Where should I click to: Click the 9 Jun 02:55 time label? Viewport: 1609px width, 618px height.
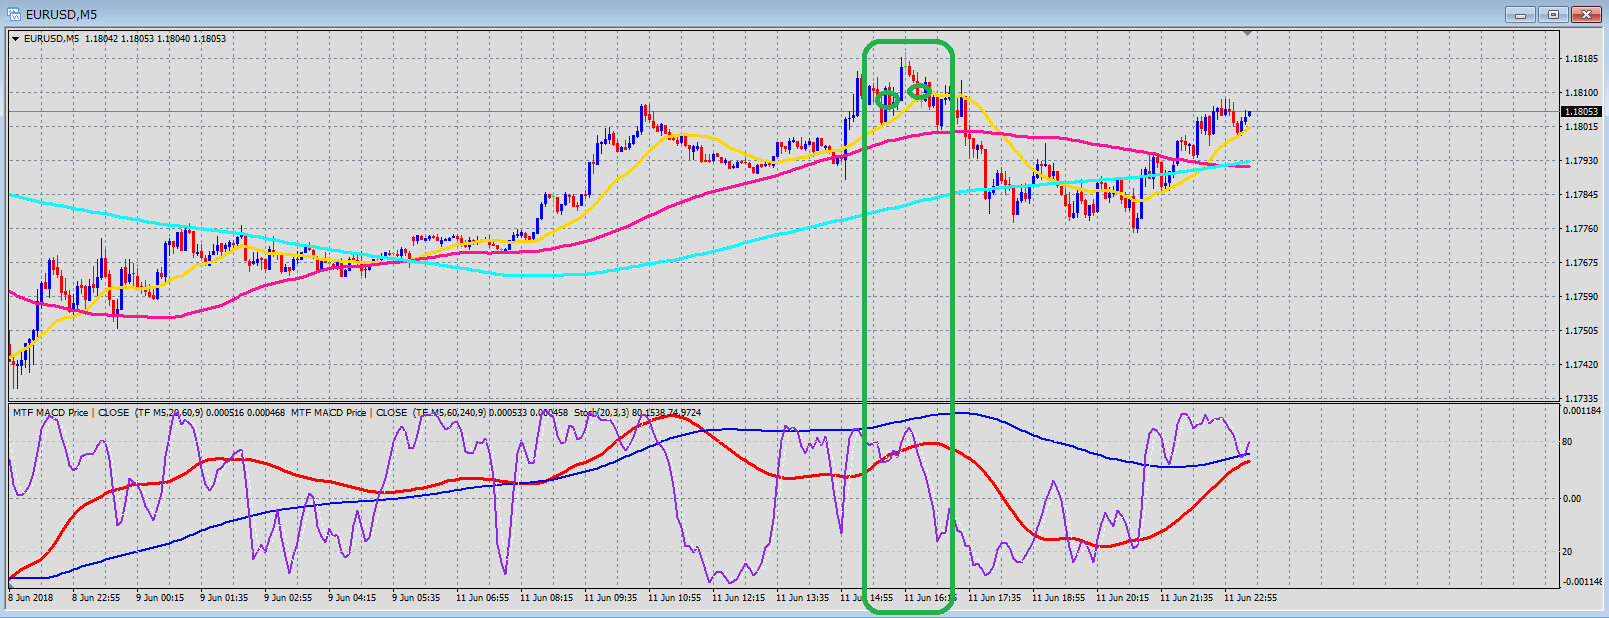288,598
